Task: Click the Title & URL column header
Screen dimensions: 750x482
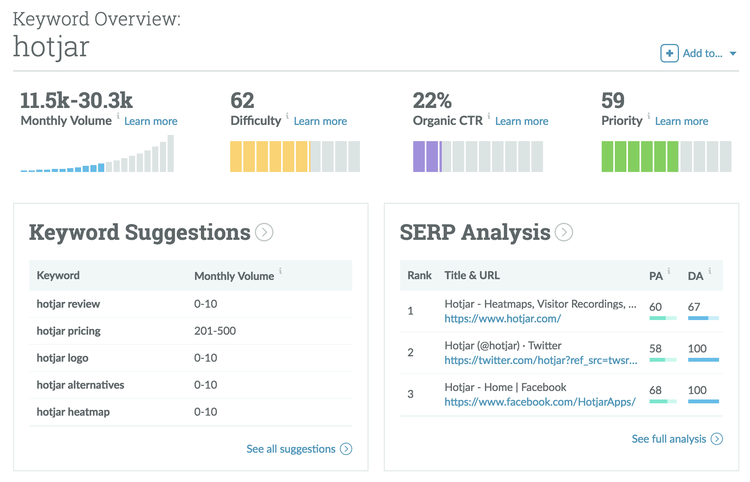Action: (x=472, y=275)
